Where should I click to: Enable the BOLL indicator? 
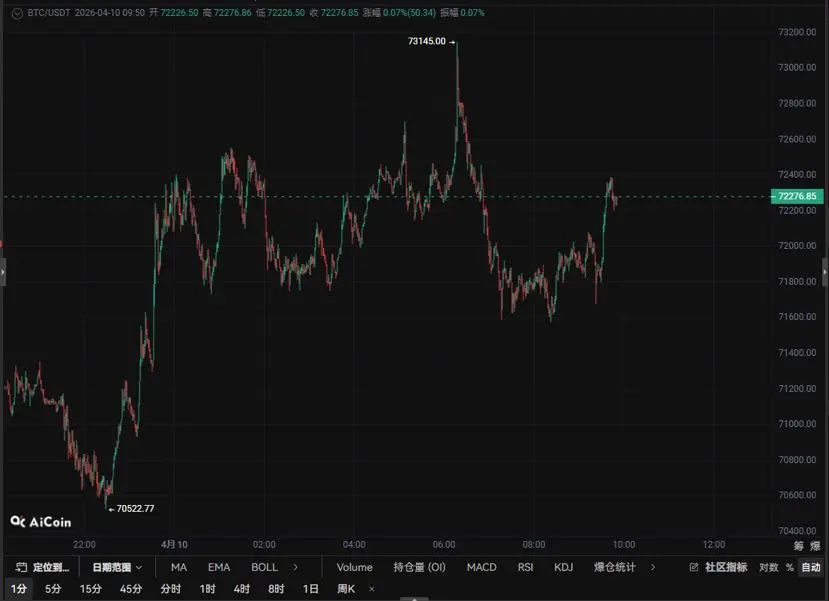(264, 567)
